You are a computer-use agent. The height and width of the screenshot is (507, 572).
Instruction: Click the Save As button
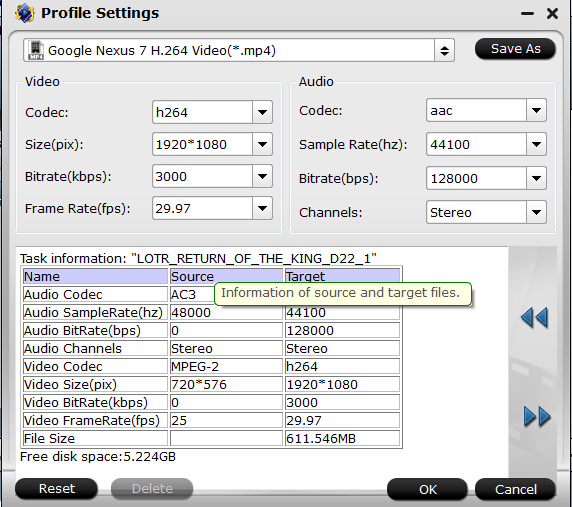pyautogui.click(x=515, y=49)
